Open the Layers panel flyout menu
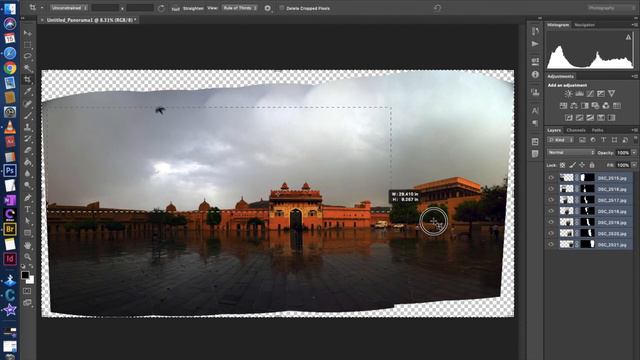 tap(635, 130)
